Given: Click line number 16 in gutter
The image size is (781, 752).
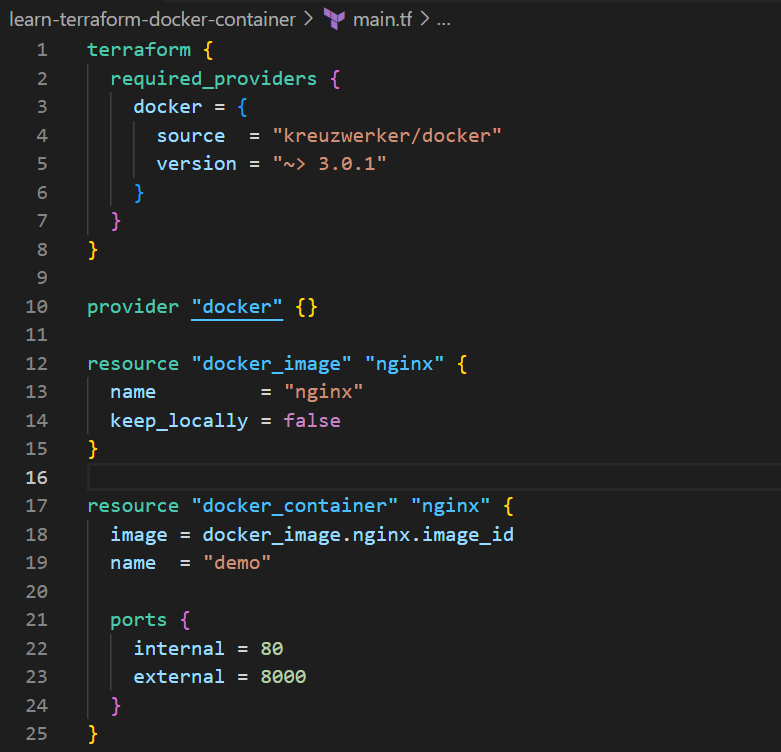Looking at the screenshot, I should [37, 478].
